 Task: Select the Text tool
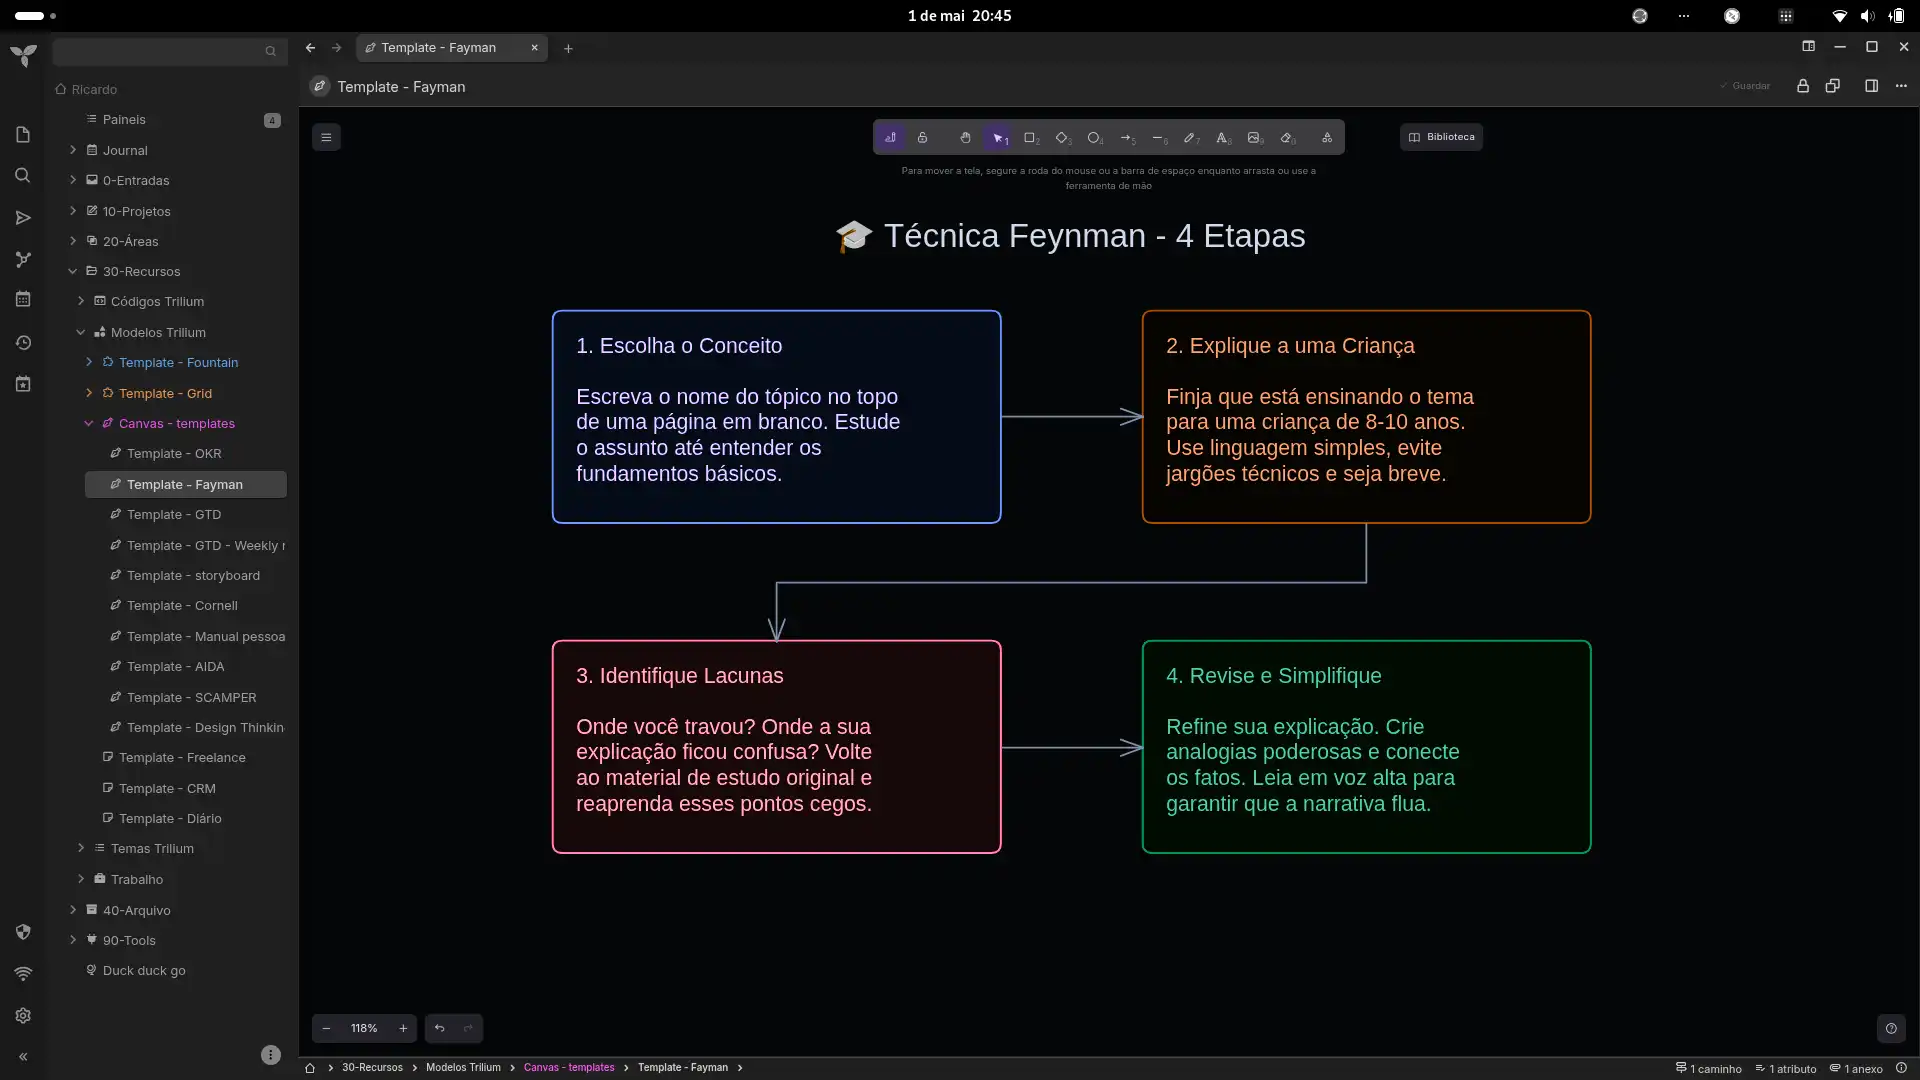1222,138
